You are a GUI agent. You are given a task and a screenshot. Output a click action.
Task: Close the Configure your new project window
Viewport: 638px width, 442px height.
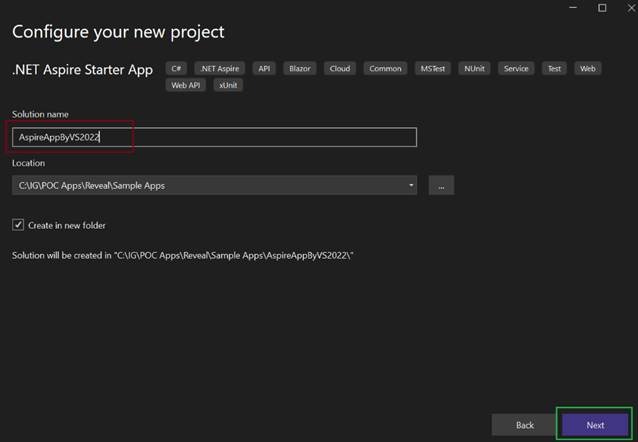point(625,8)
